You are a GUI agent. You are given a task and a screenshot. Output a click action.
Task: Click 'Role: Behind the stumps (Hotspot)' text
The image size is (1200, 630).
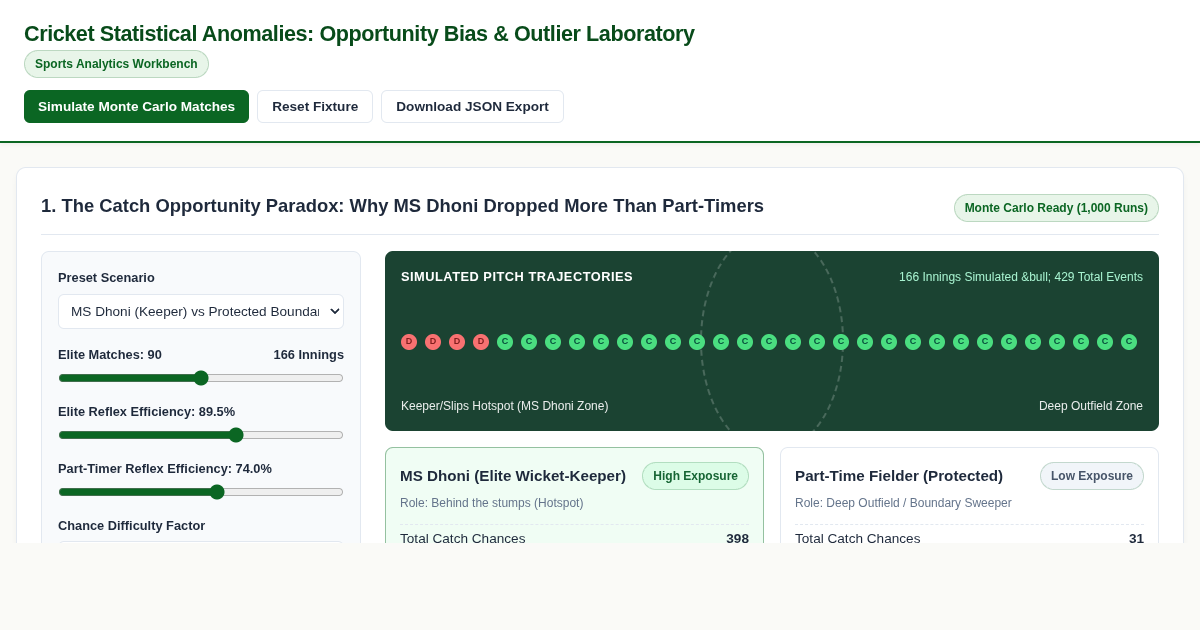click(x=491, y=503)
